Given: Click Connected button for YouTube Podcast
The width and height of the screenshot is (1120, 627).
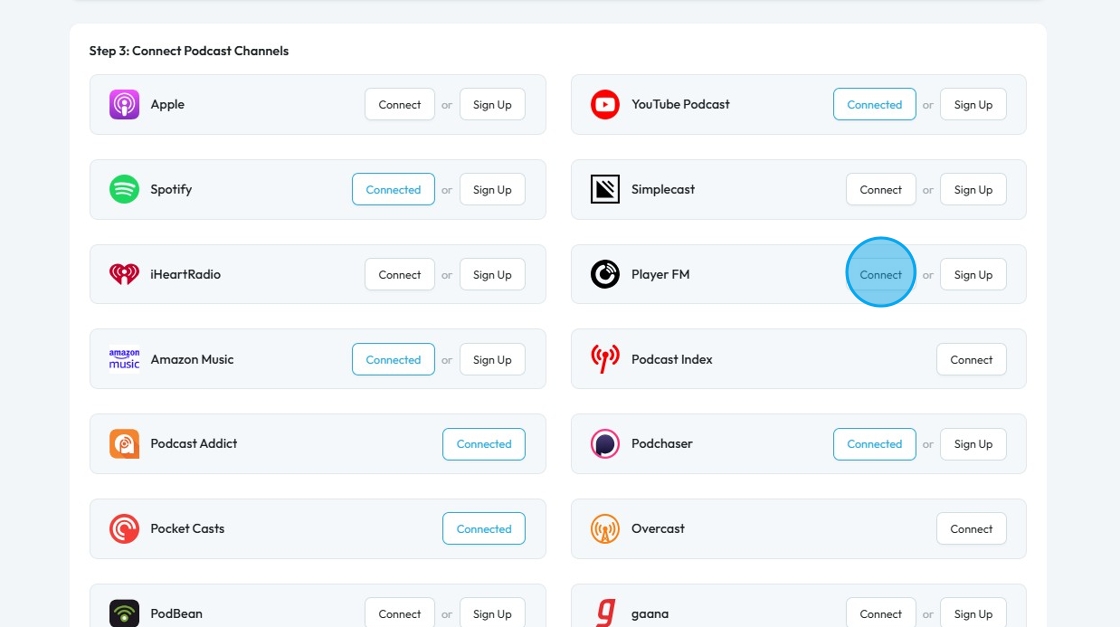Looking at the screenshot, I should point(874,104).
